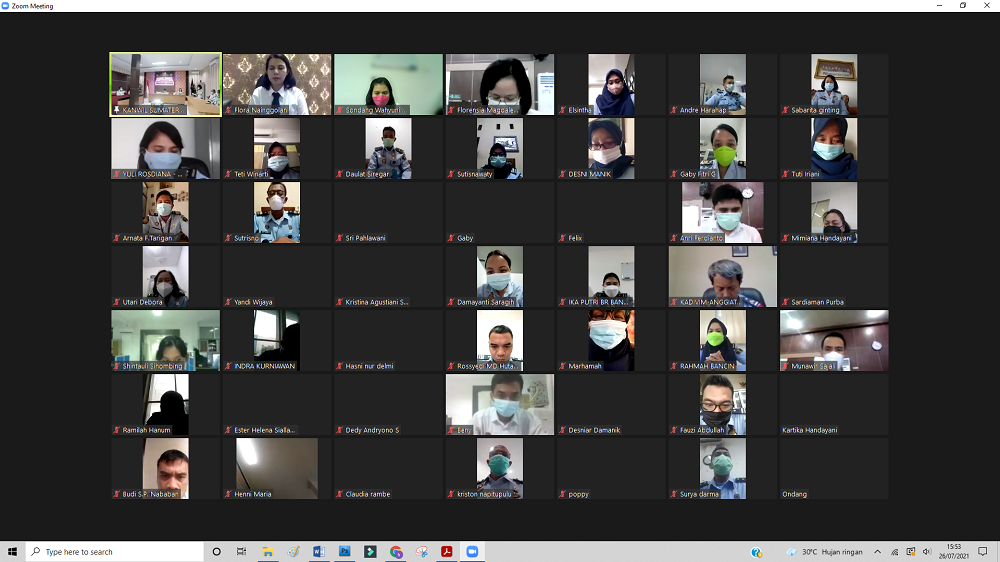1000x562 pixels.
Task: Select the KANWIL SUMATER pinned video tile
Action: click(165, 85)
